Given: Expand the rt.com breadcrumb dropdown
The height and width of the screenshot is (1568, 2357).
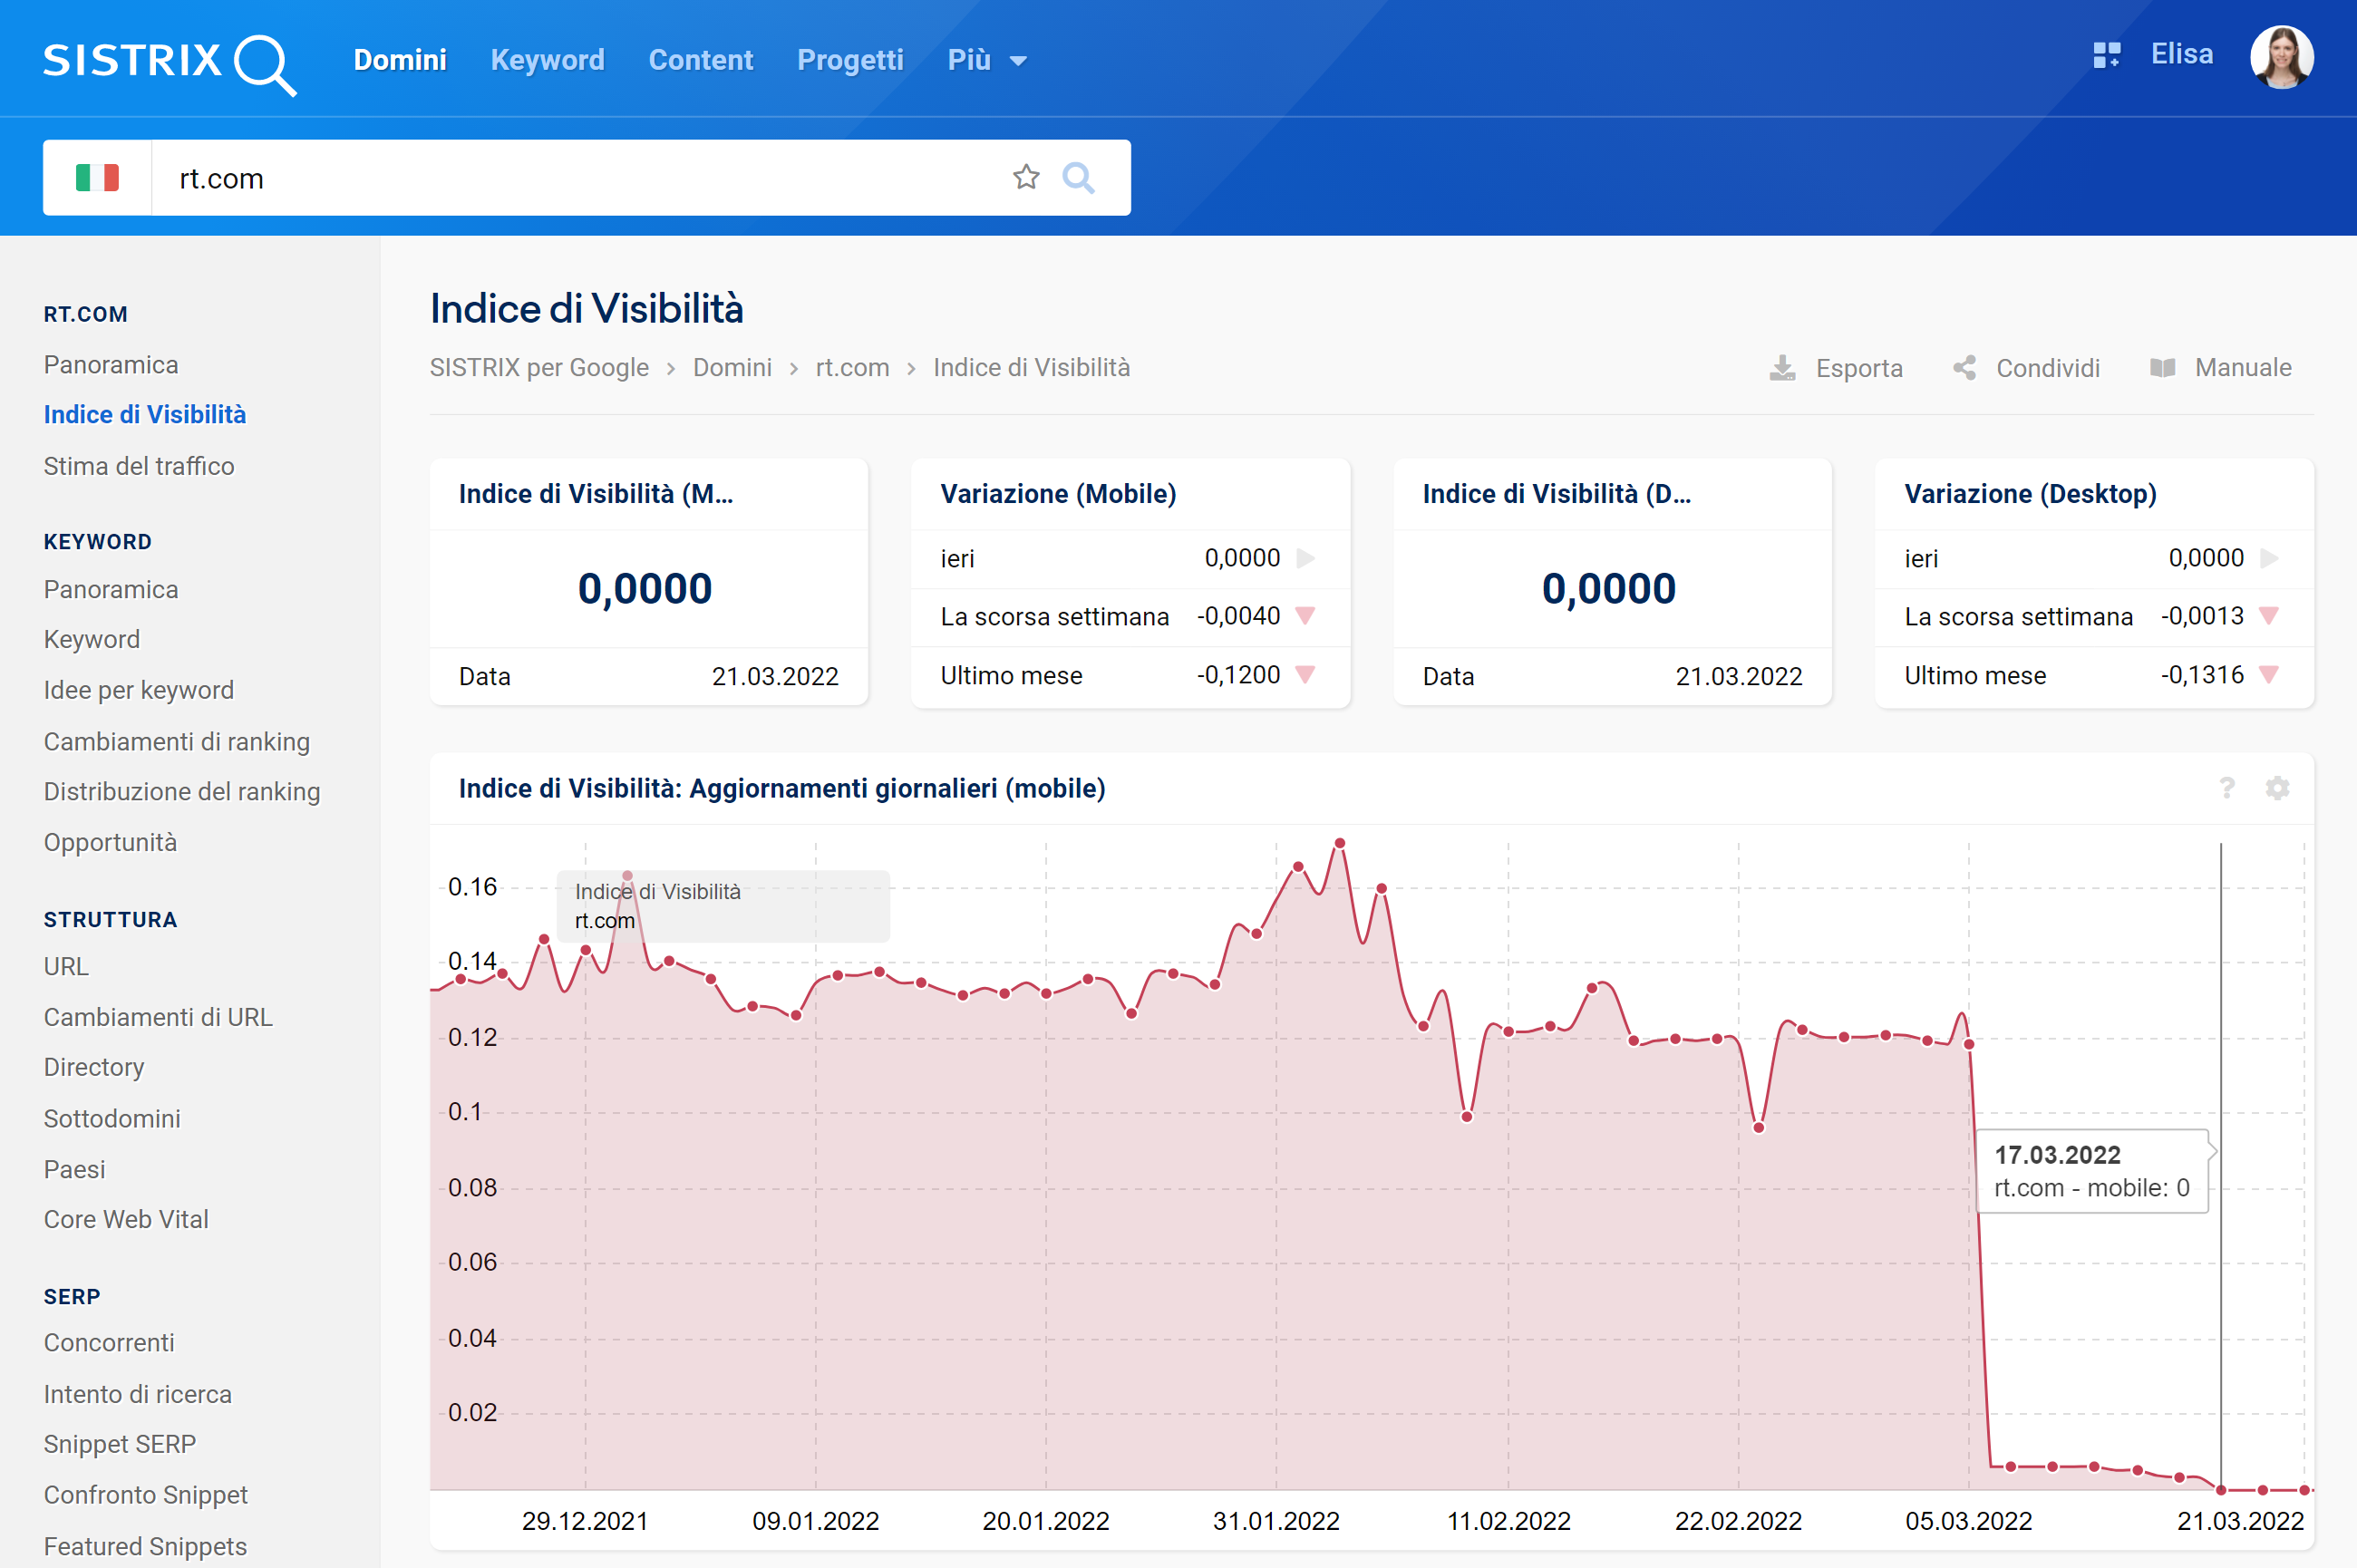Looking at the screenshot, I should (852, 366).
